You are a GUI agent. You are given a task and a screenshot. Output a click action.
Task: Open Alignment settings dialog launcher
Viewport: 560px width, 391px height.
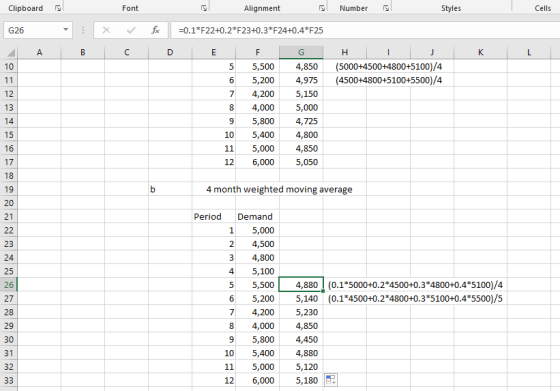click(322, 8)
